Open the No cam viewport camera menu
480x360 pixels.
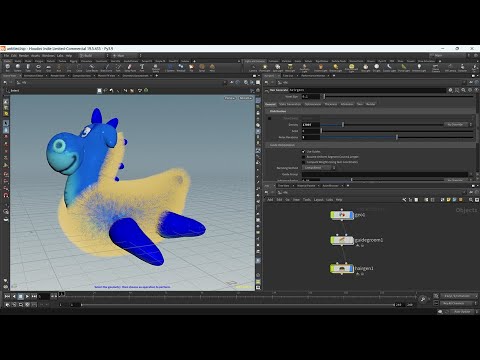(x=246, y=98)
